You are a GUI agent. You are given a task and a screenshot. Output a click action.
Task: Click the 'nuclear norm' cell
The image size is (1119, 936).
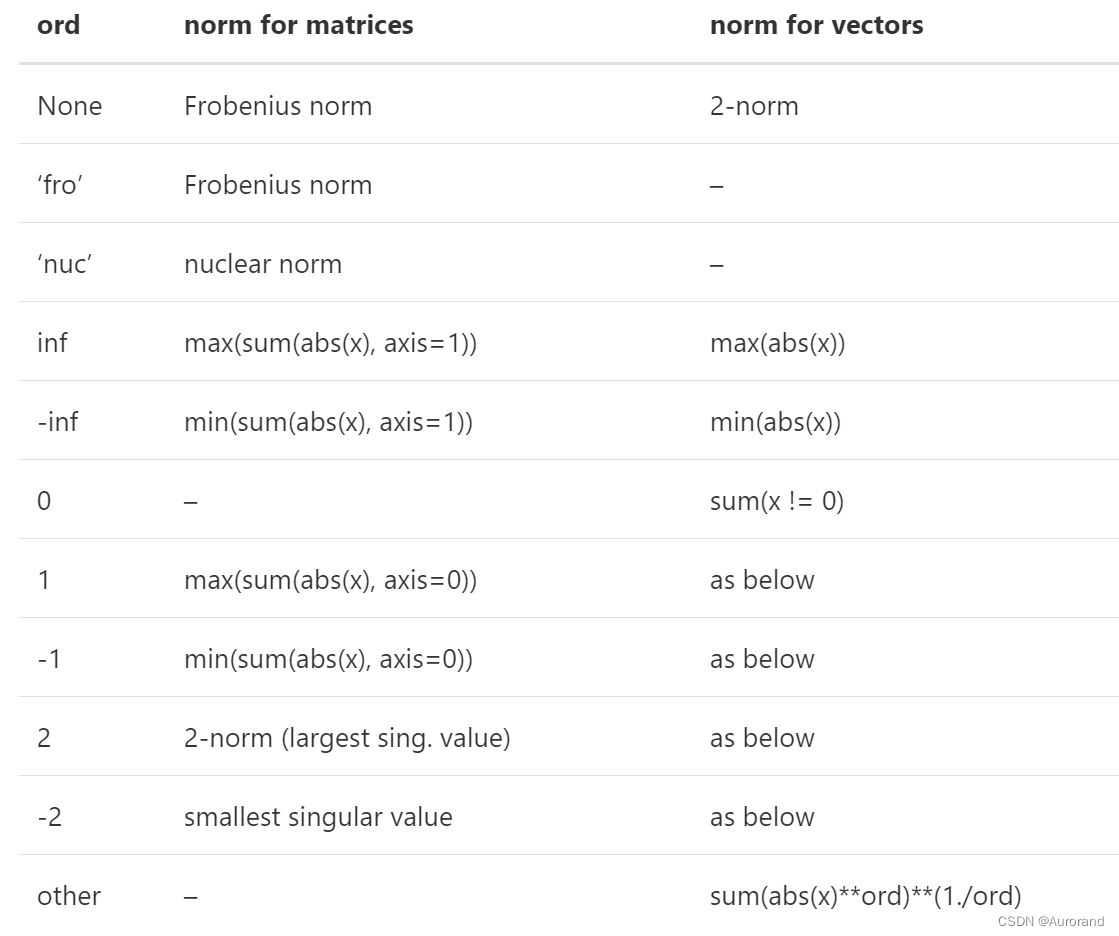click(263, 264)
